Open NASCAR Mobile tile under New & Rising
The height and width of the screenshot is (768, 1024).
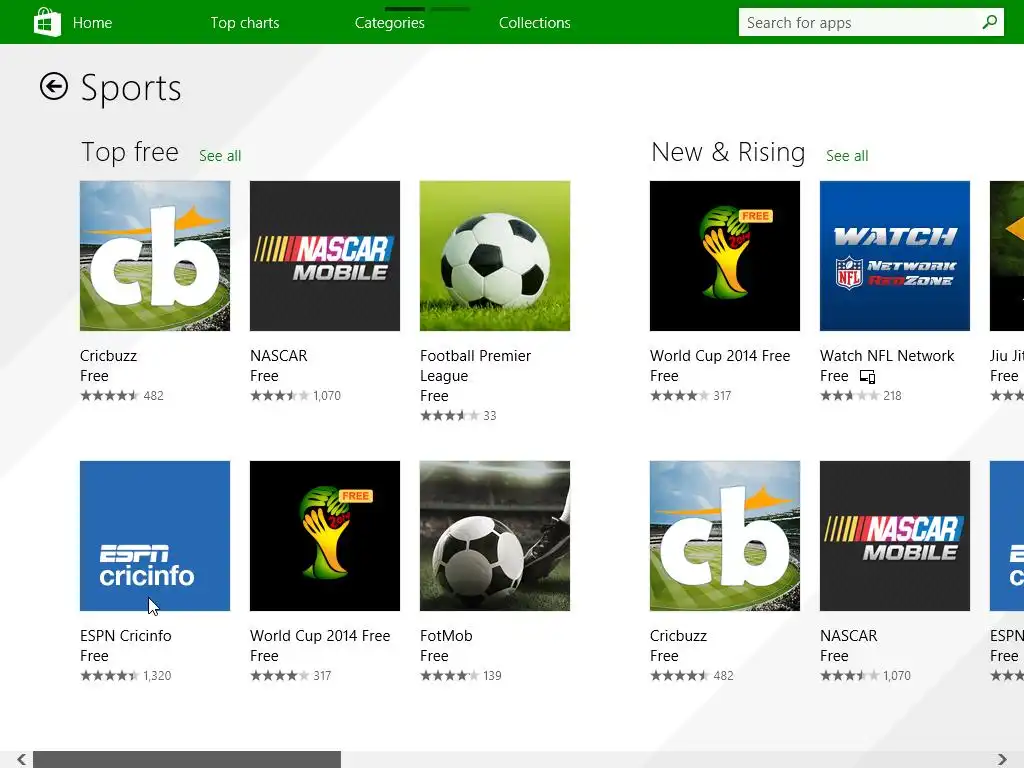pos(895,536)
